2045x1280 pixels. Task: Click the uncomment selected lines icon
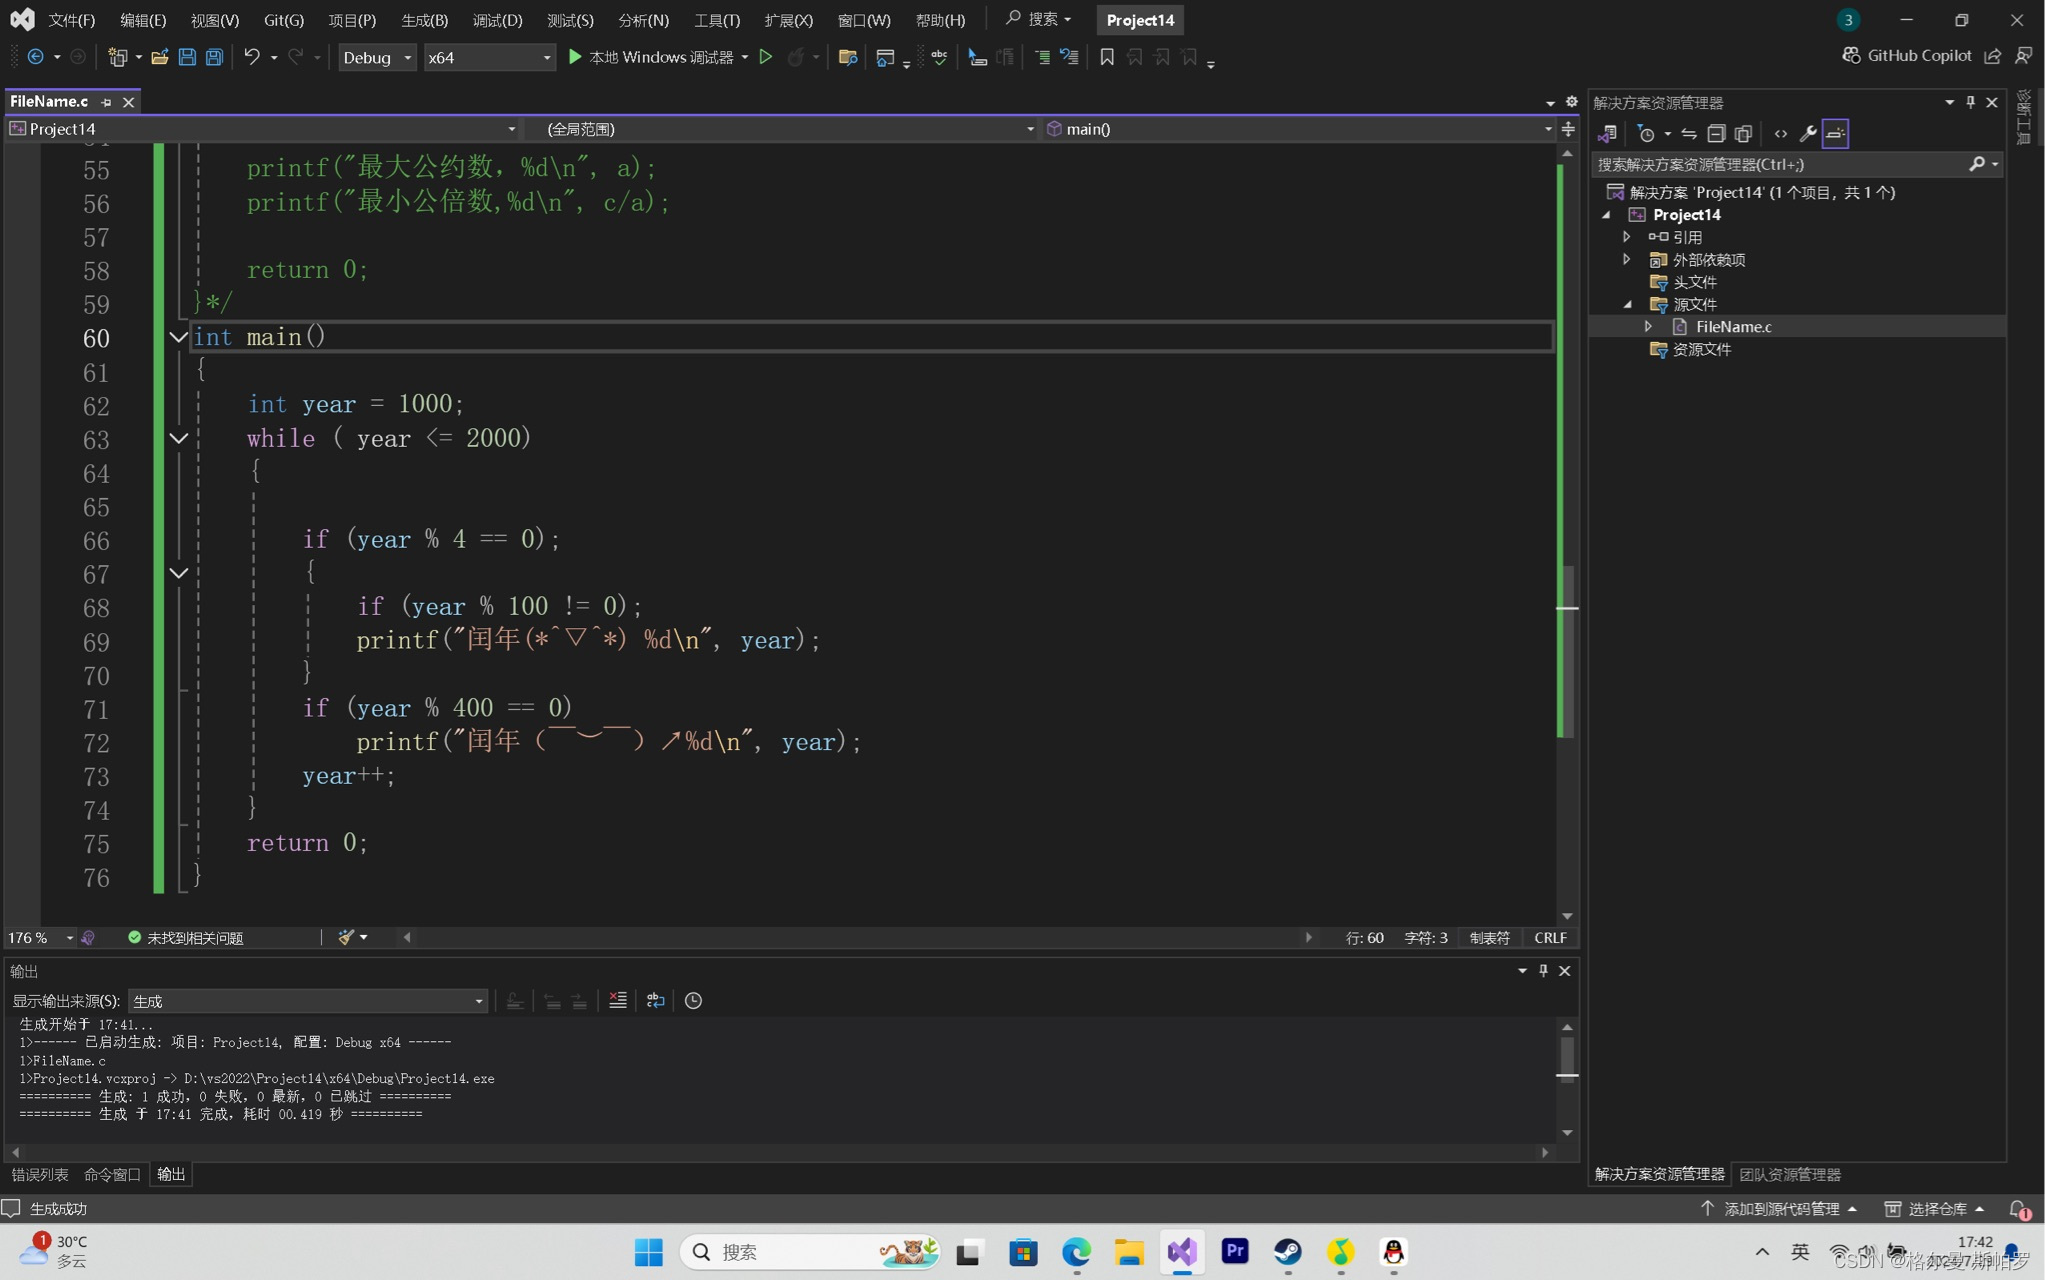1069,57
